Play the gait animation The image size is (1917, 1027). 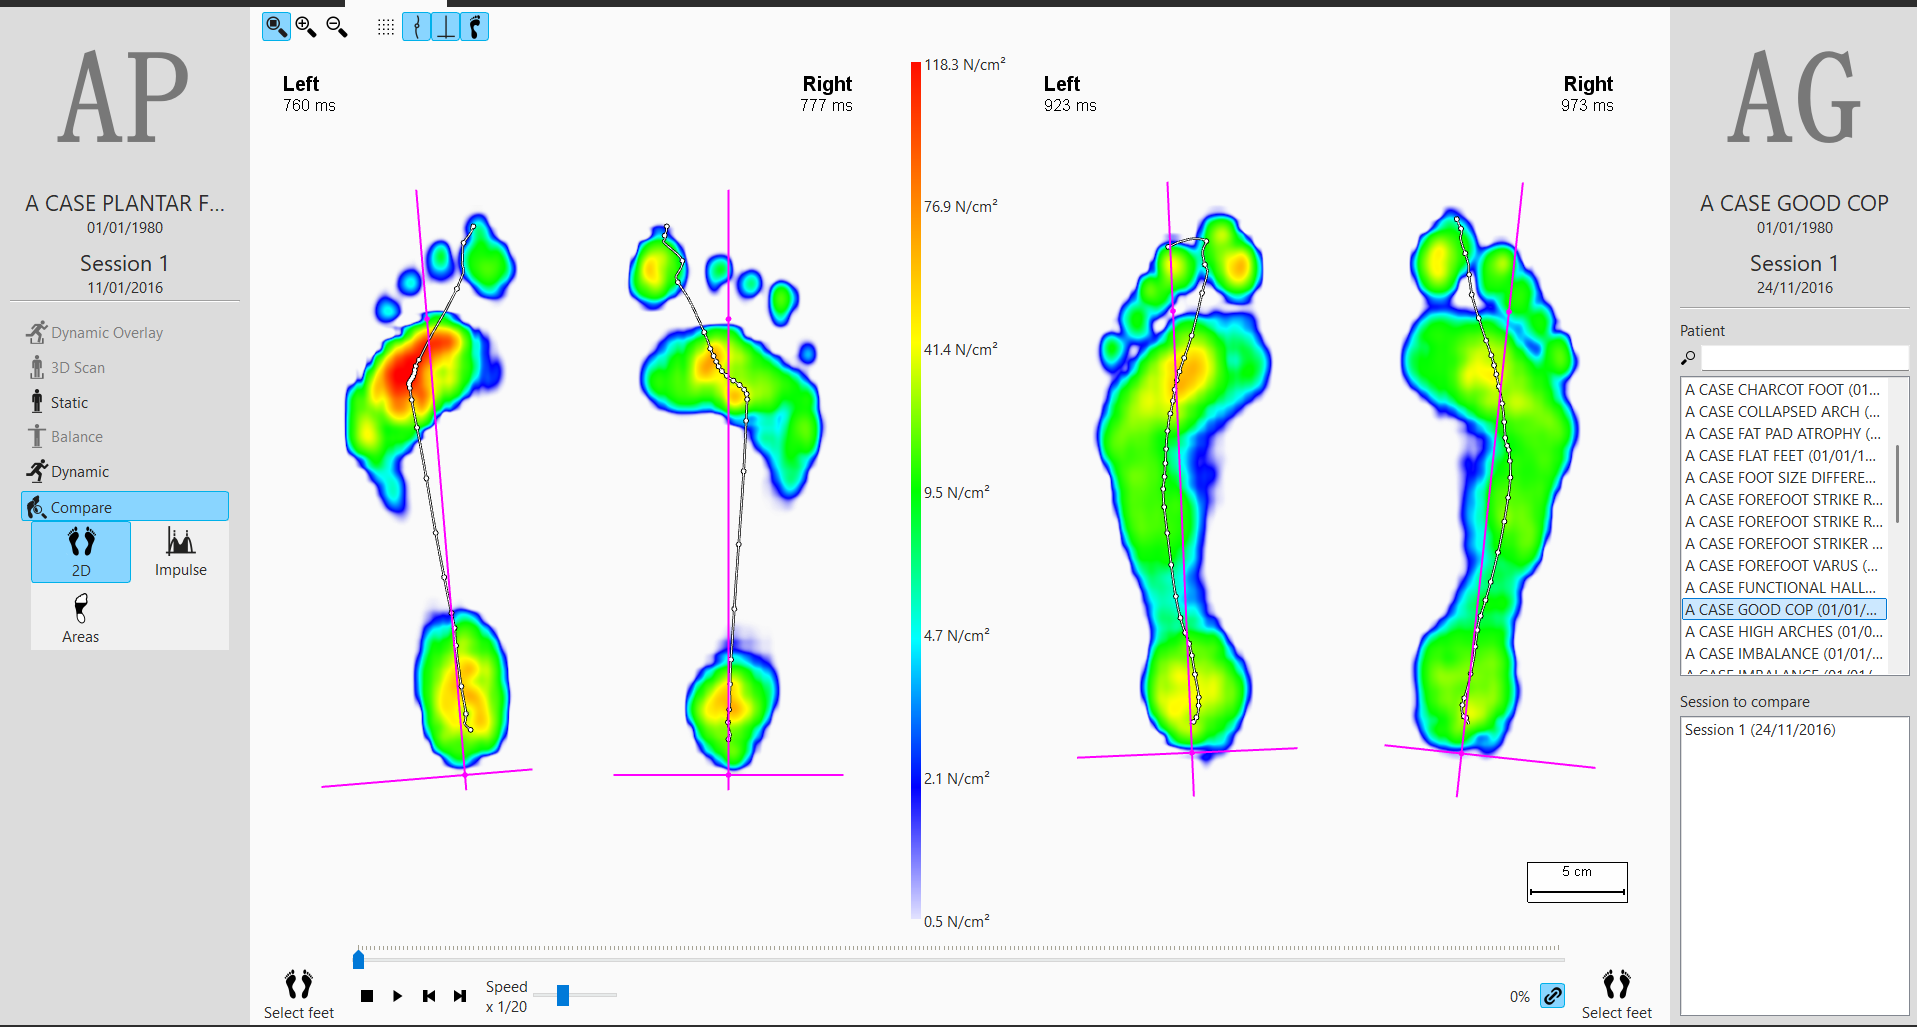(397, 996)
